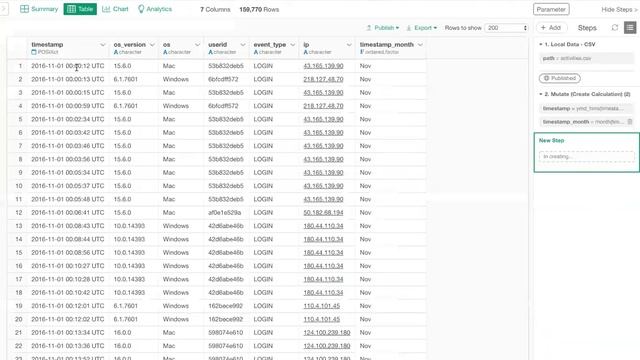
Task: Select timestamp cell 2016-11-01 00:00:13 UTC
Action: pyautogui.click(x=68, y=79)
